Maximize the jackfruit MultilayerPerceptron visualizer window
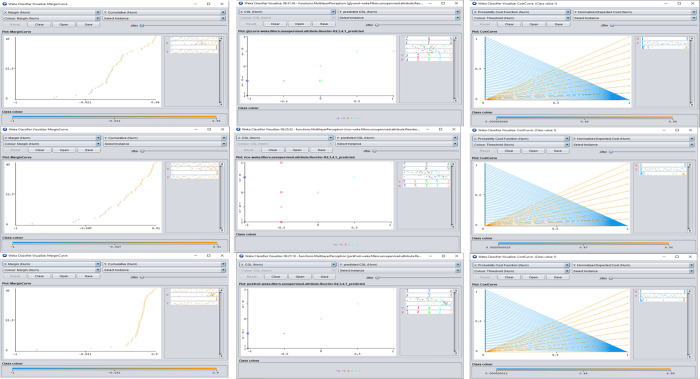Screen dimensions: 700x379 tap(443, 256)
